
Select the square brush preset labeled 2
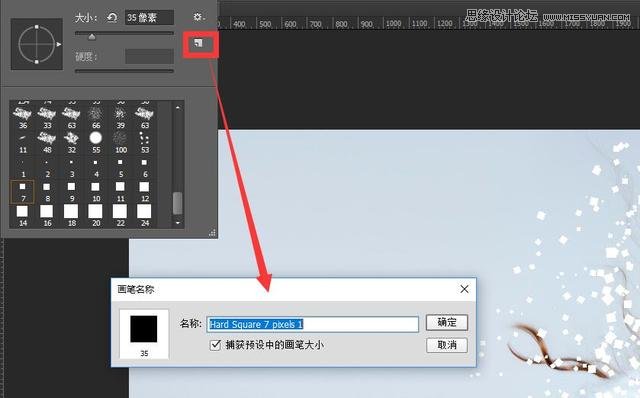pyautogui.click(x=47, y=167)
